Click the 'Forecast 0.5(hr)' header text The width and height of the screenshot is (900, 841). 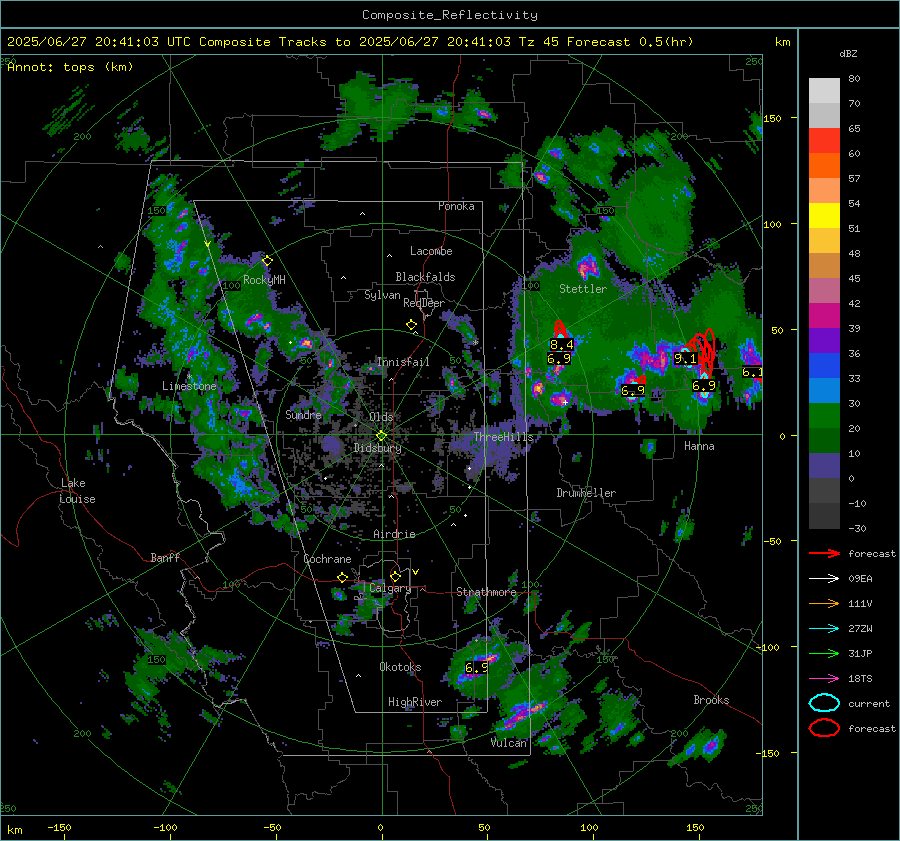(630, 42)
